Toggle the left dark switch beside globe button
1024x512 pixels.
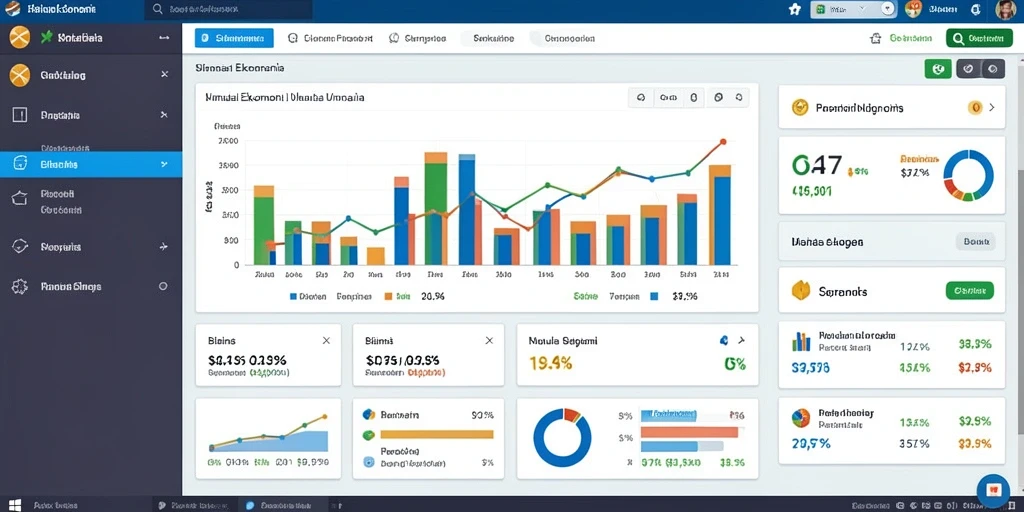point(969,69)
